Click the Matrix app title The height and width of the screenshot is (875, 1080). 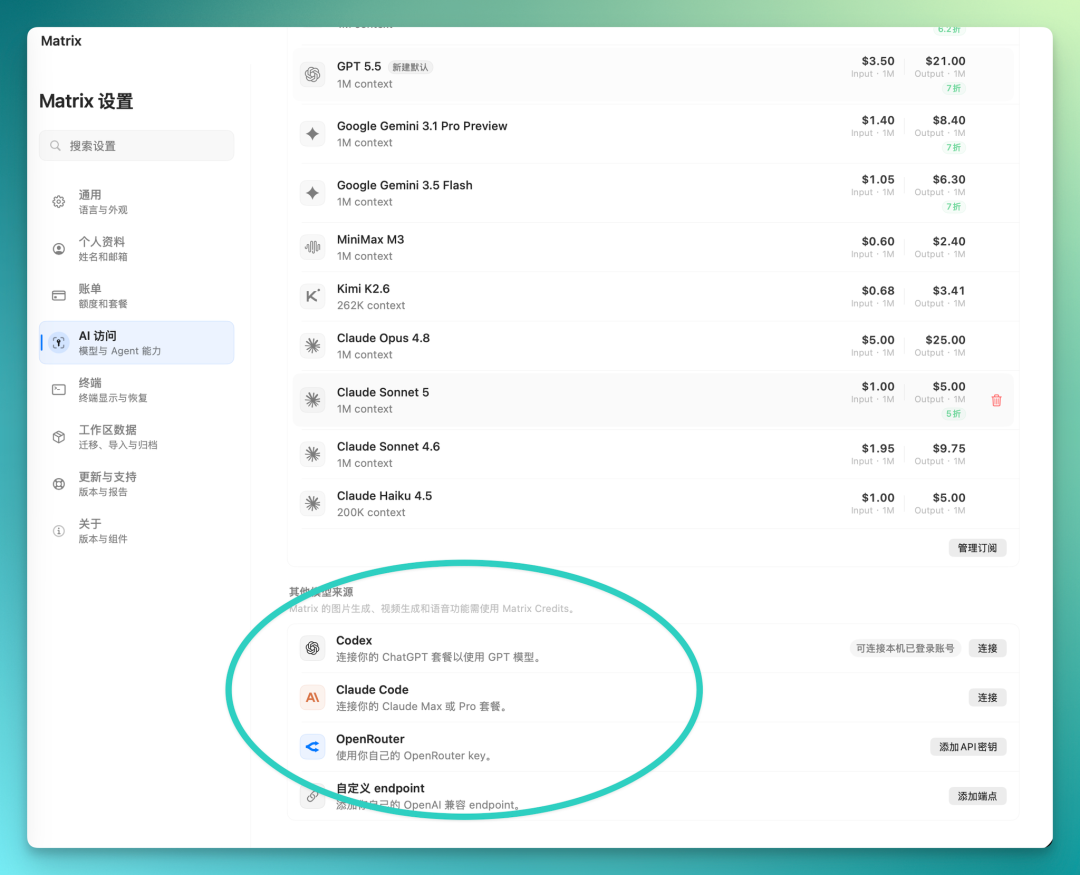pyautogui.click(x=61, y=41)
